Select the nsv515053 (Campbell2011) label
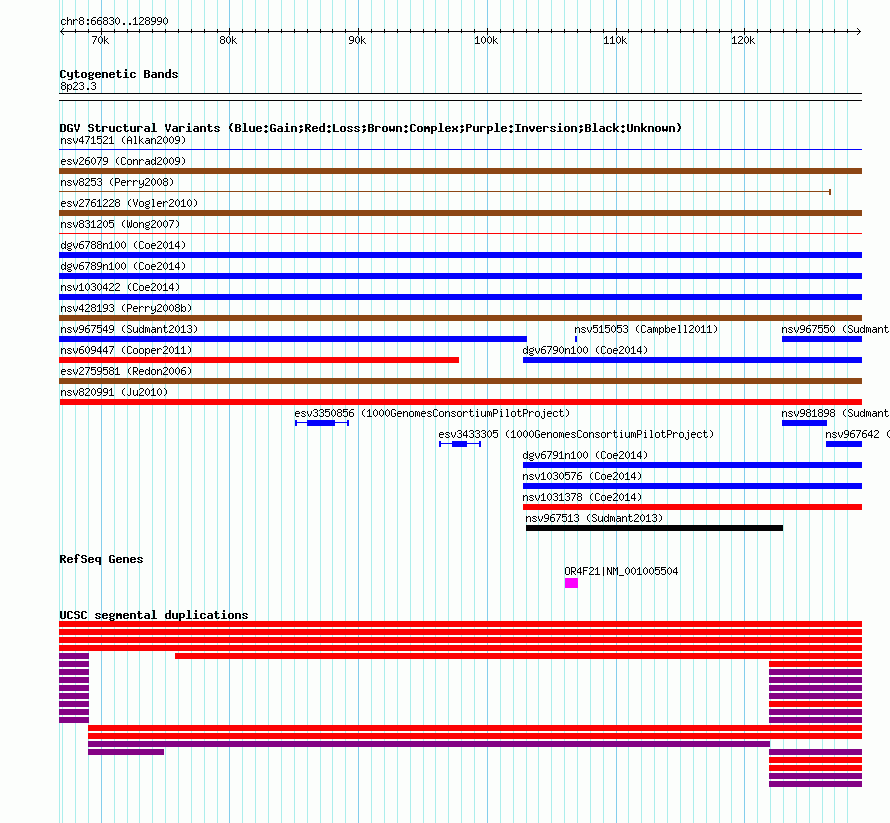This screenshot has height=823, width=890. click(x=646, y=329)
